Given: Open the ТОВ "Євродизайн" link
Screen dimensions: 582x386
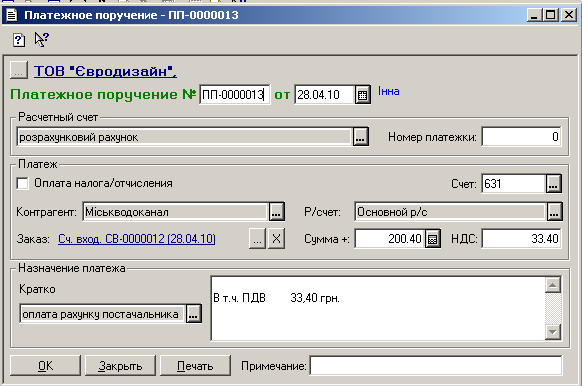Looking at the screenshot, I should 105,71.
